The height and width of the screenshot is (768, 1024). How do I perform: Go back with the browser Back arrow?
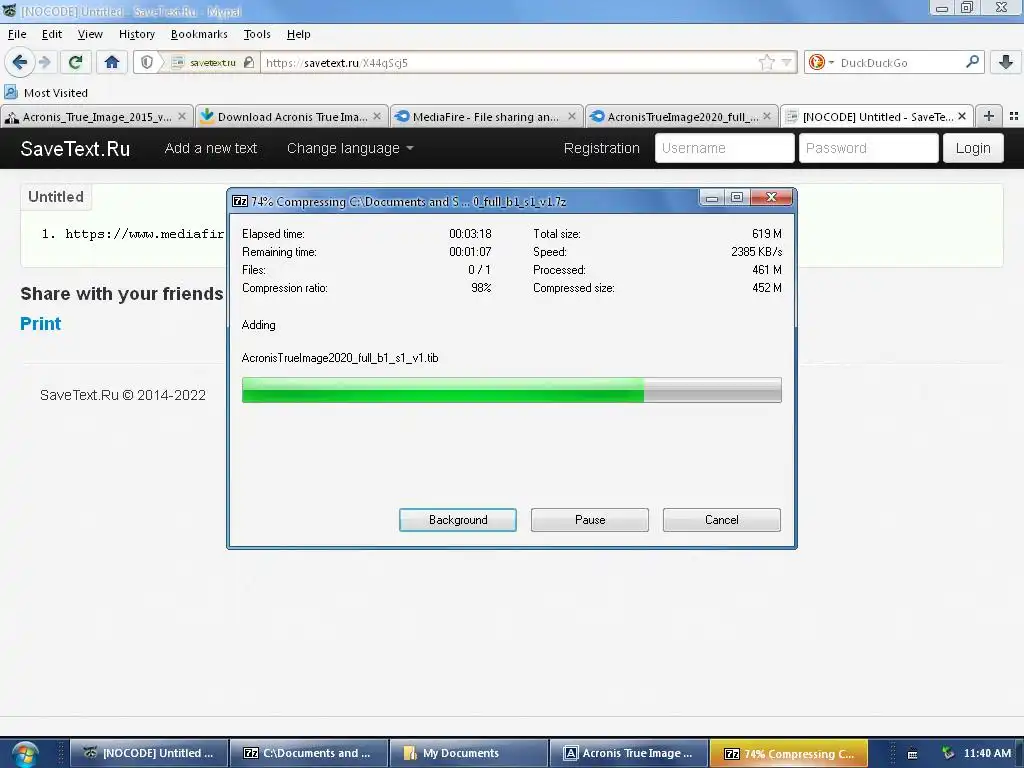coord(19,62)
